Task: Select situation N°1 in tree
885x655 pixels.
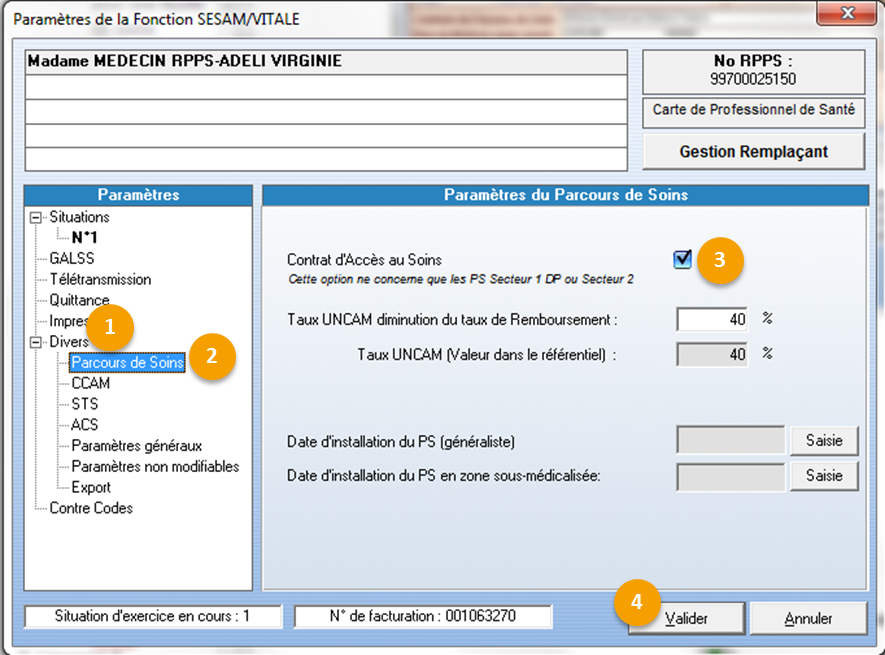Action: (85, 238)
